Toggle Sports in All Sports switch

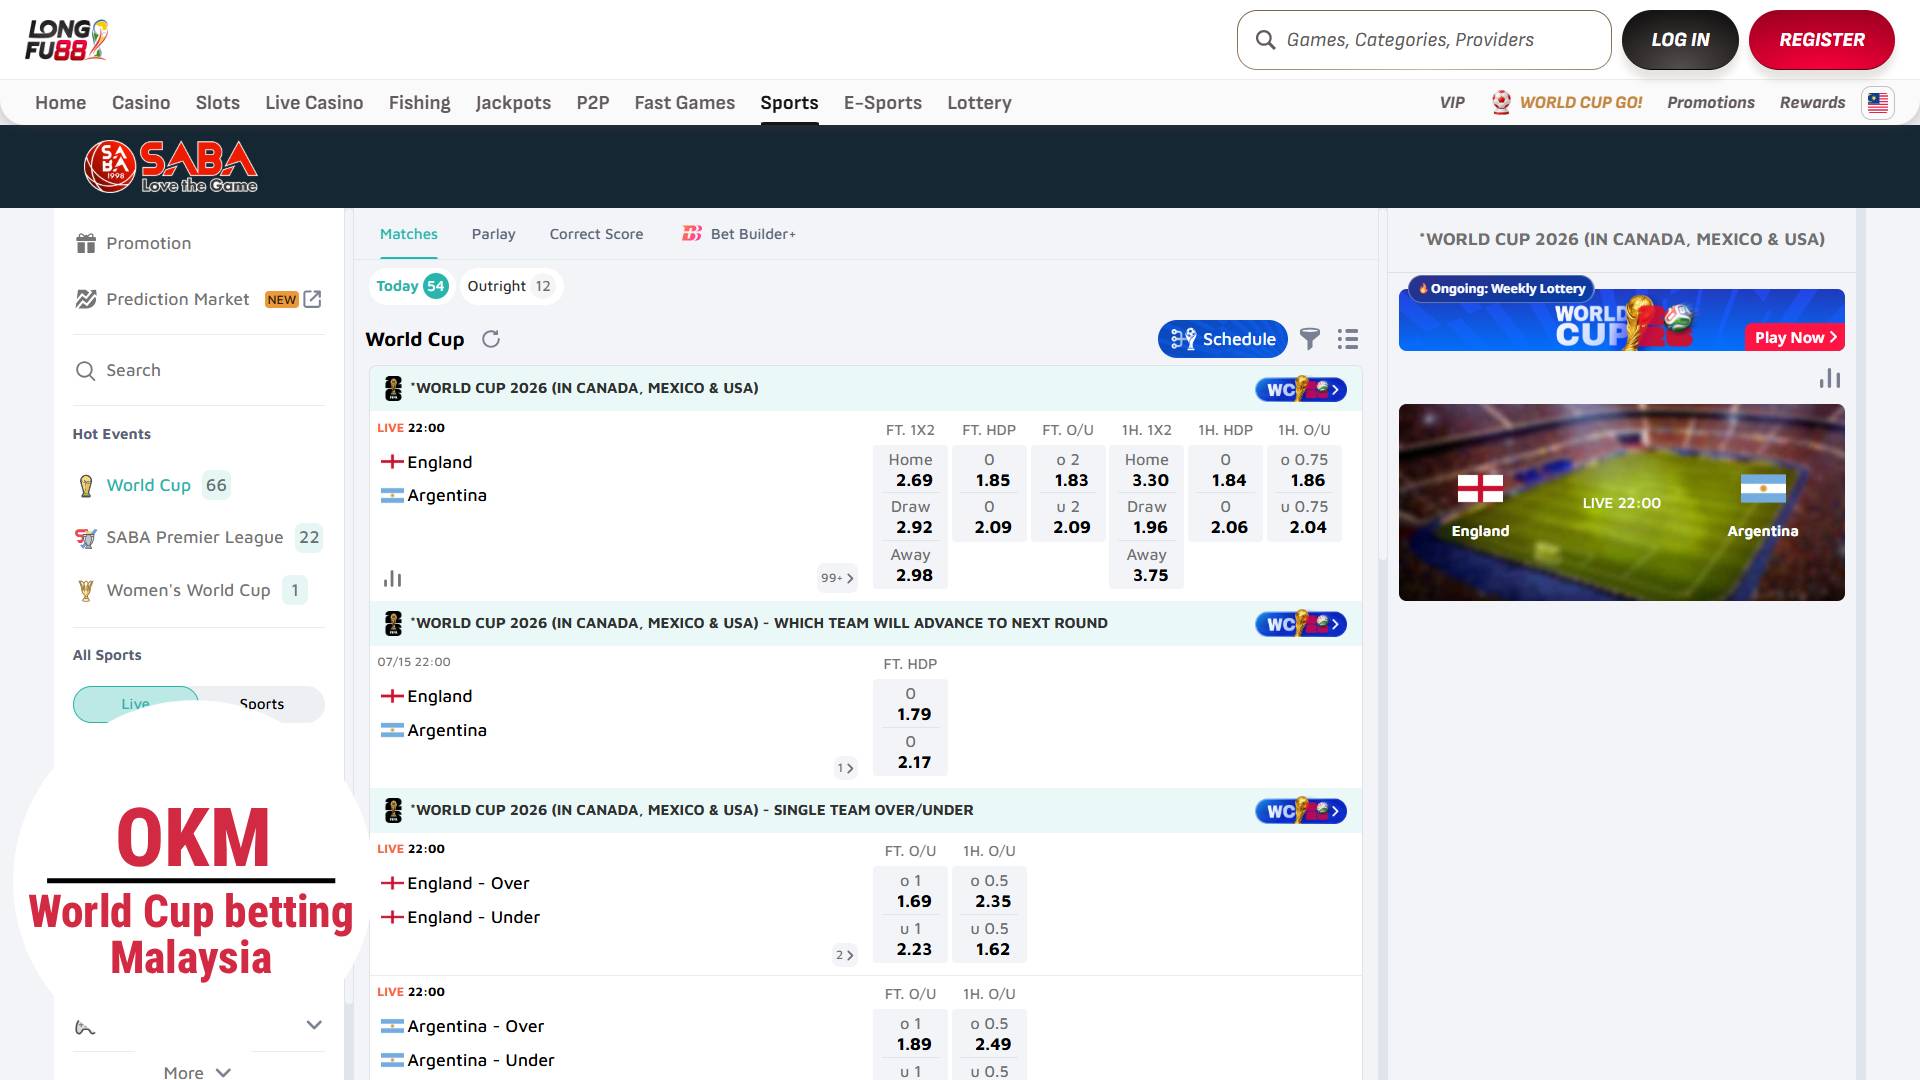coord(262,704)
